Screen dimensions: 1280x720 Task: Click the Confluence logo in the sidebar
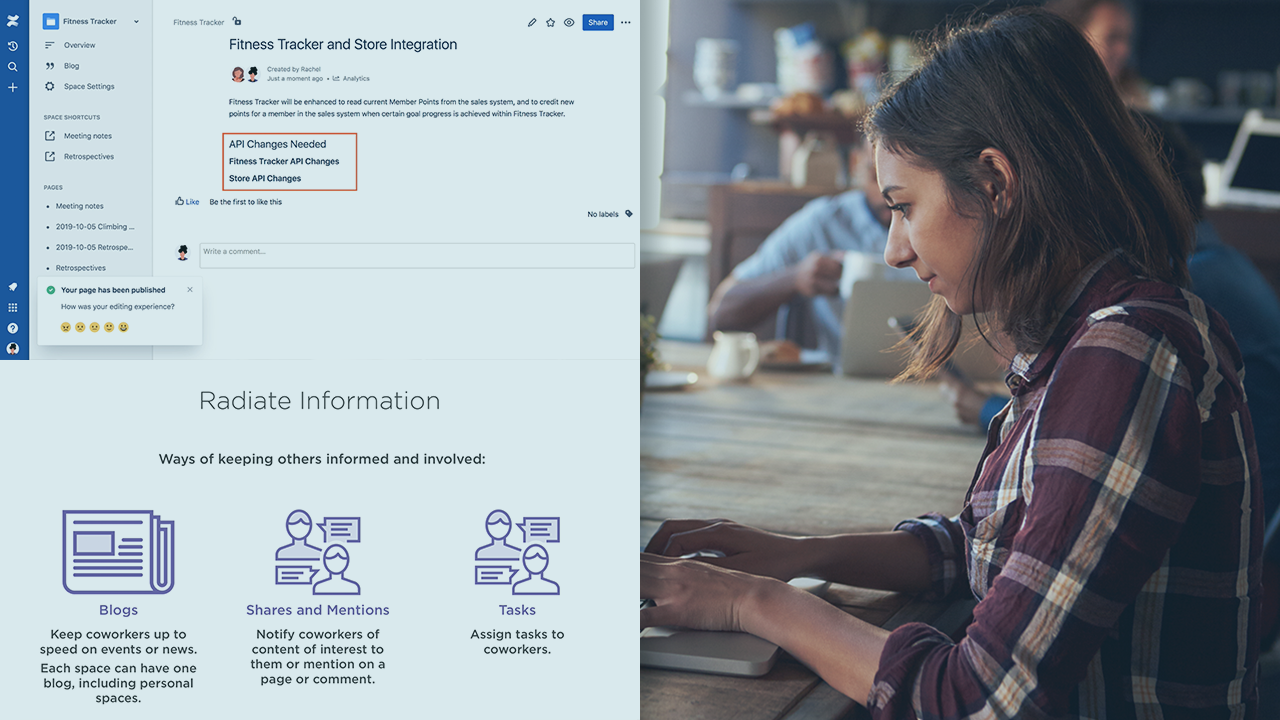[13, 21]
